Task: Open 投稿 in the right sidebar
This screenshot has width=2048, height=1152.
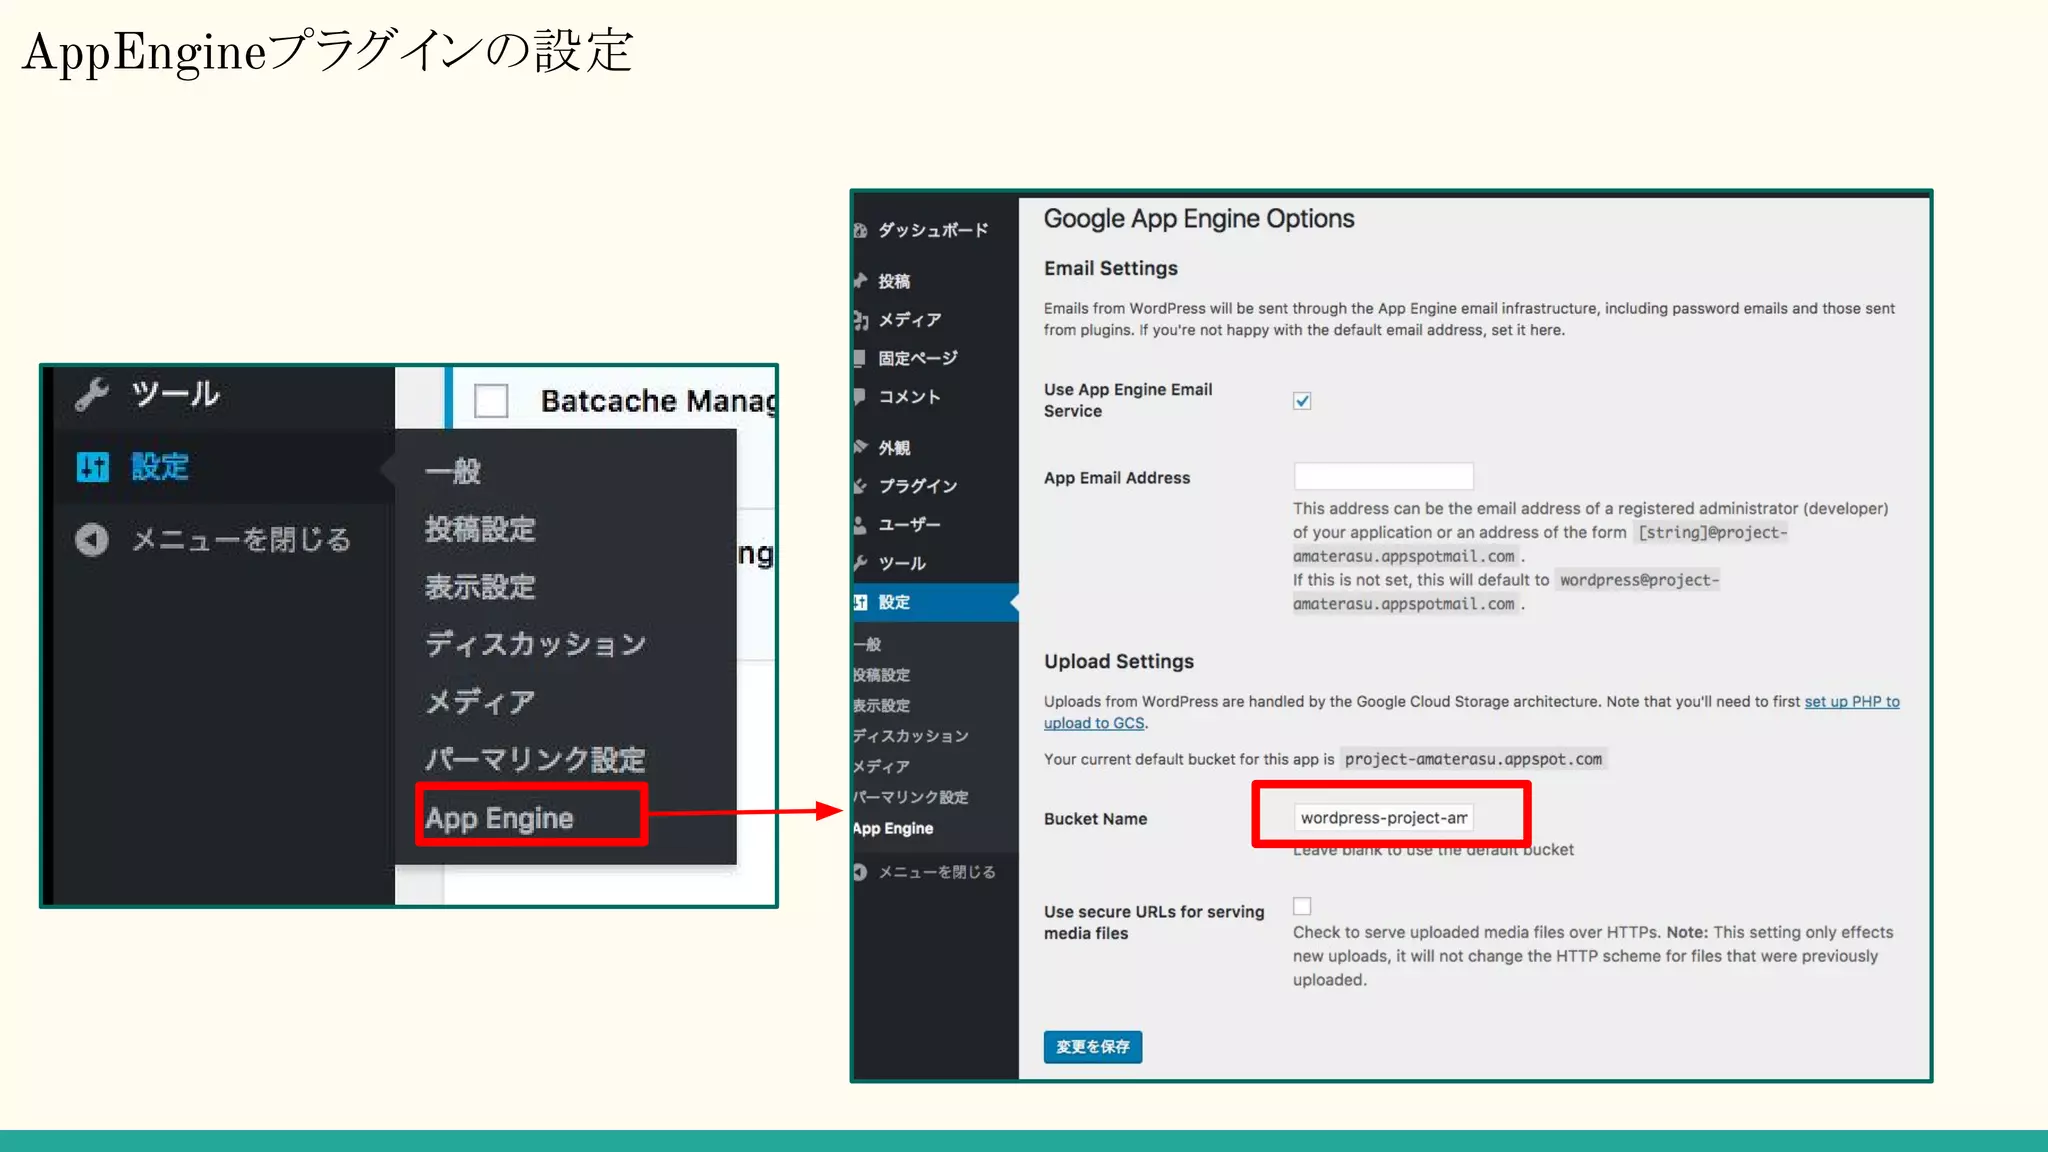Action: (895, 281)
